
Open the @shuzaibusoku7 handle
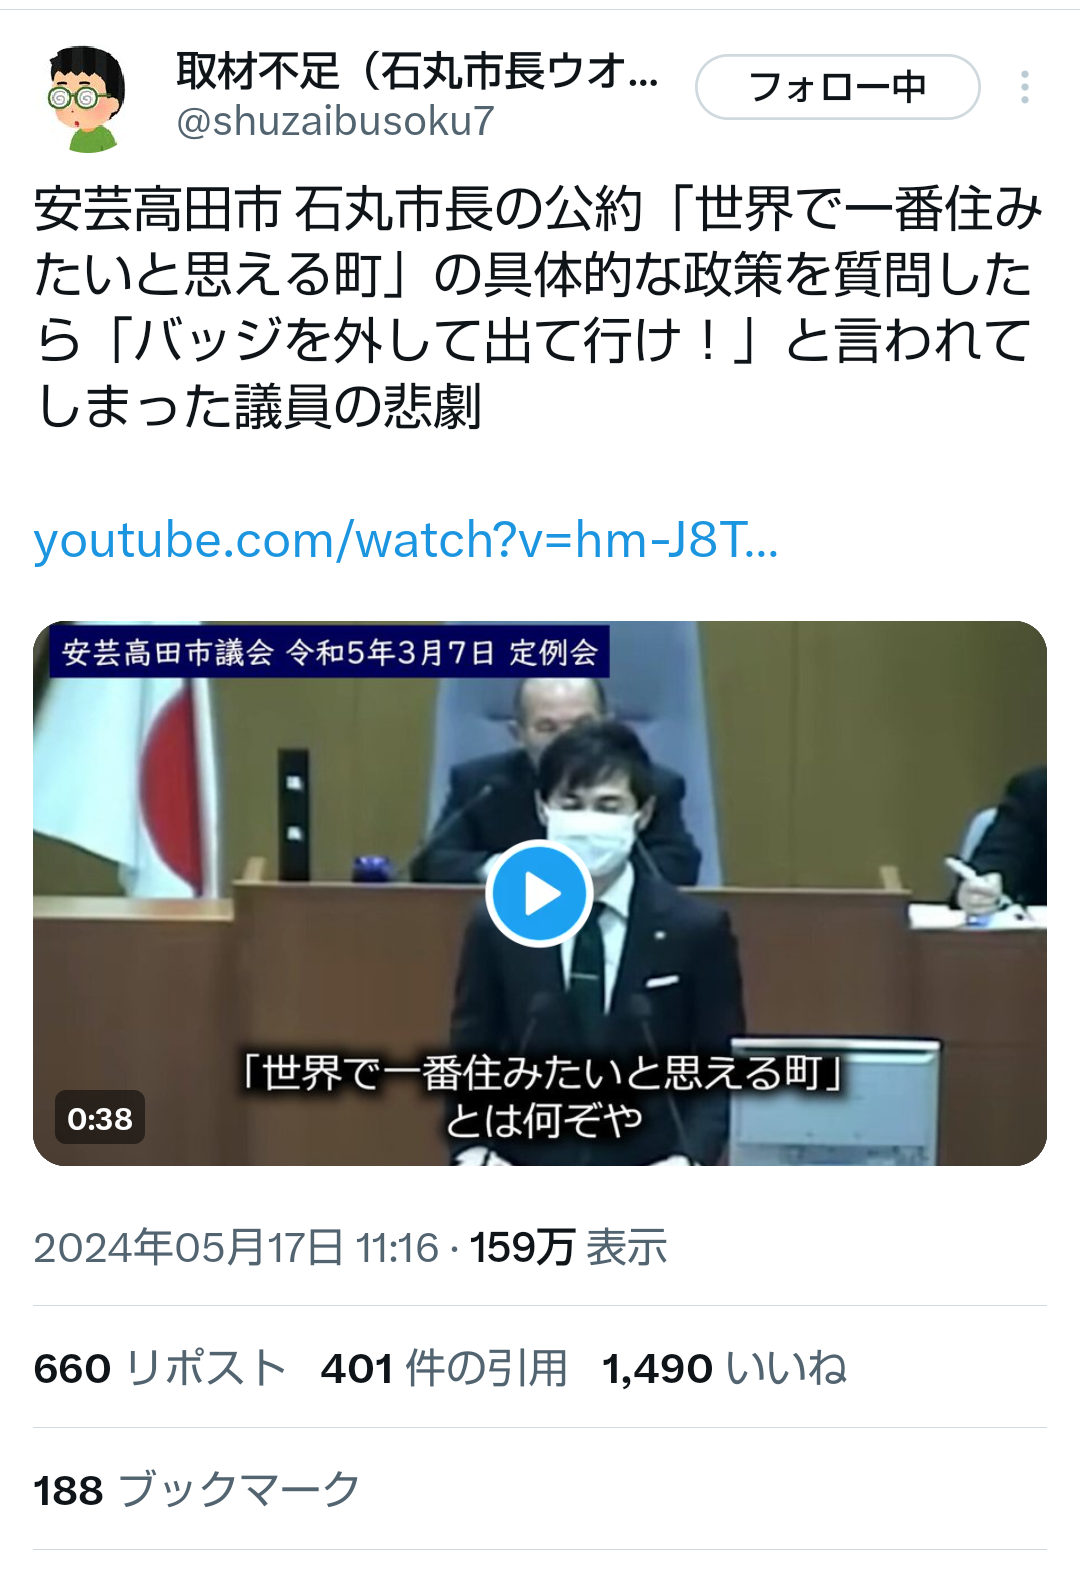335,121
